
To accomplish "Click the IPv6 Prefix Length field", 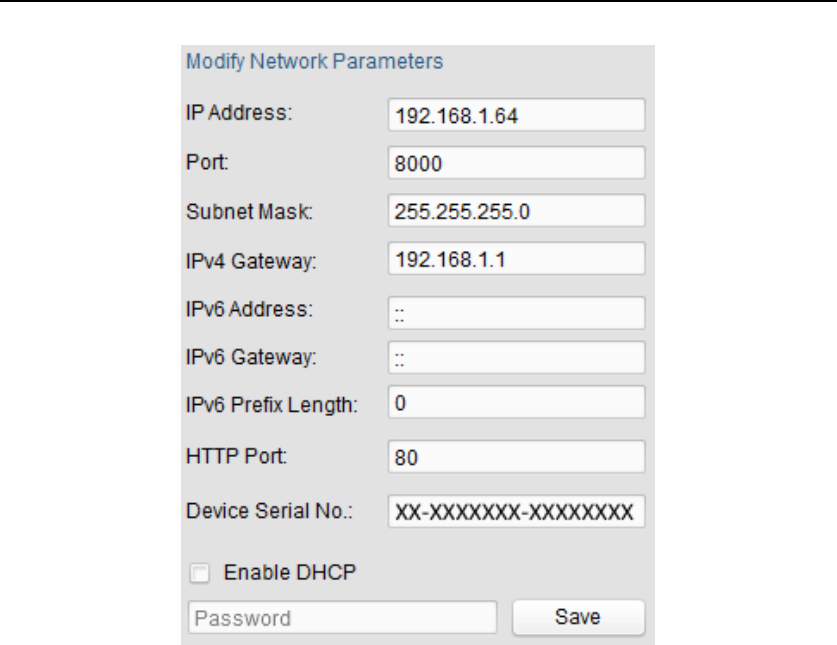I will 516,405.
